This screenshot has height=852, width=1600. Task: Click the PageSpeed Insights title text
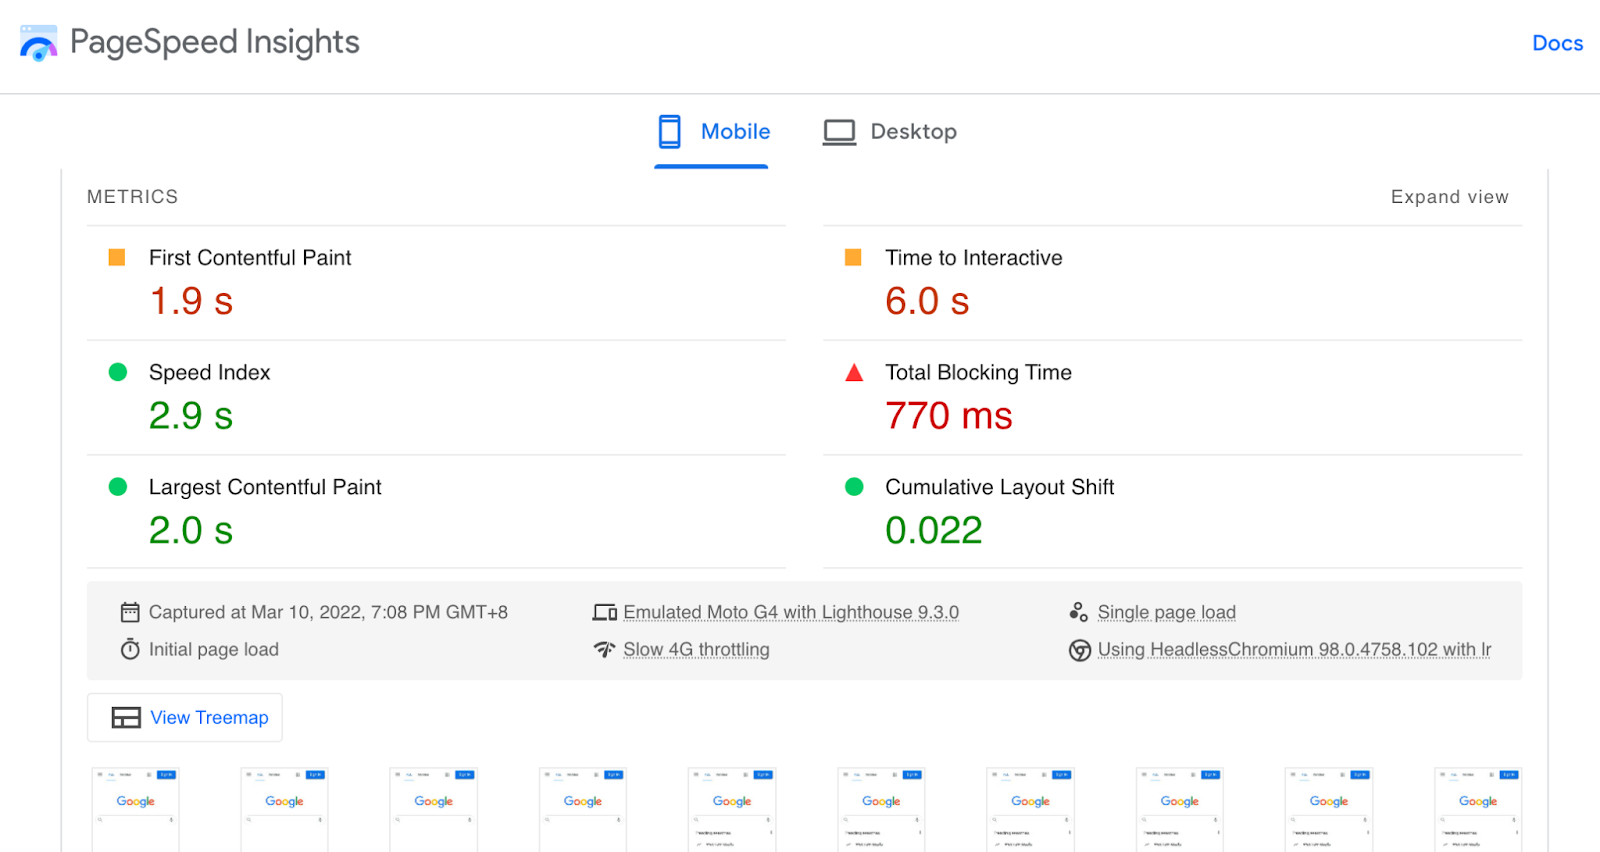click(x=215, y=42)
